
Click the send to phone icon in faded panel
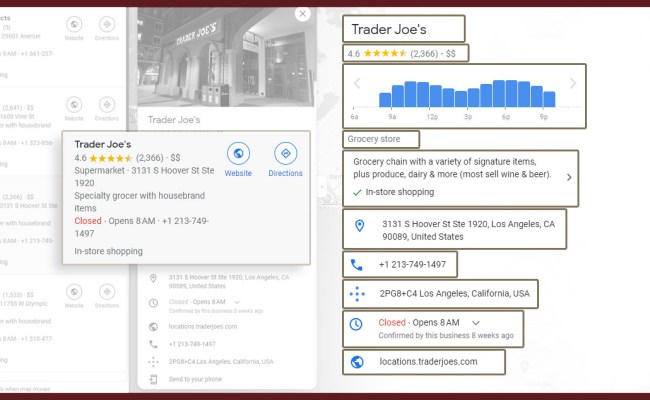pyautogui.click(x=153, y=379)
